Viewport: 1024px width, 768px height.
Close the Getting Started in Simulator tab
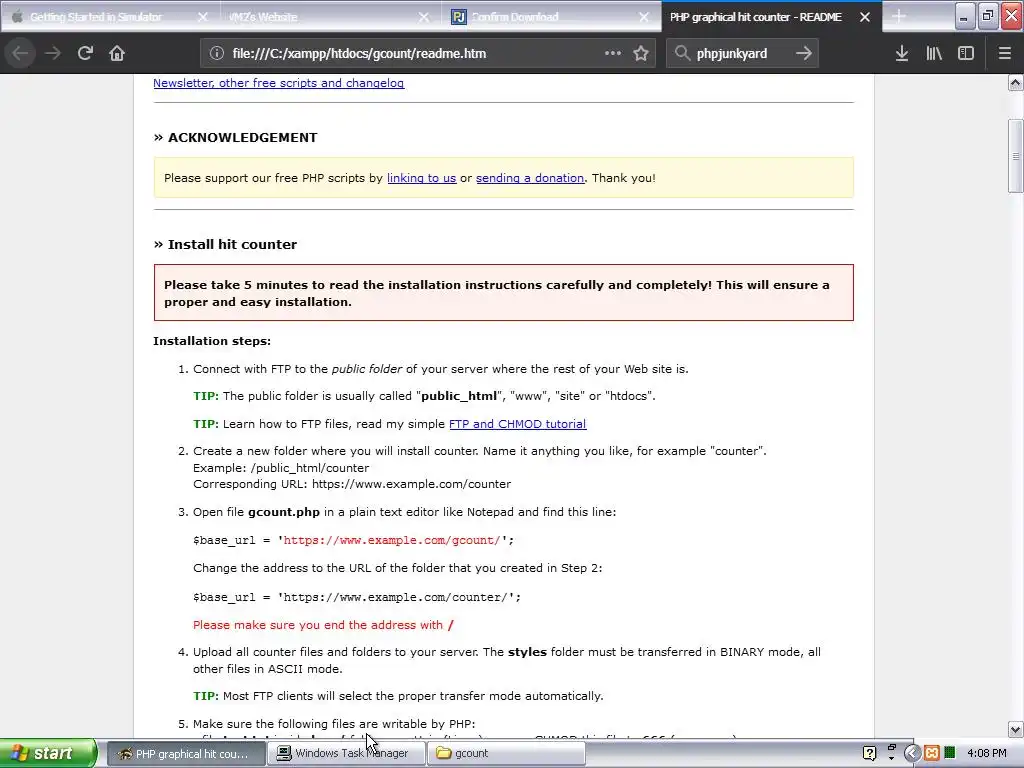tap(202, 17)
